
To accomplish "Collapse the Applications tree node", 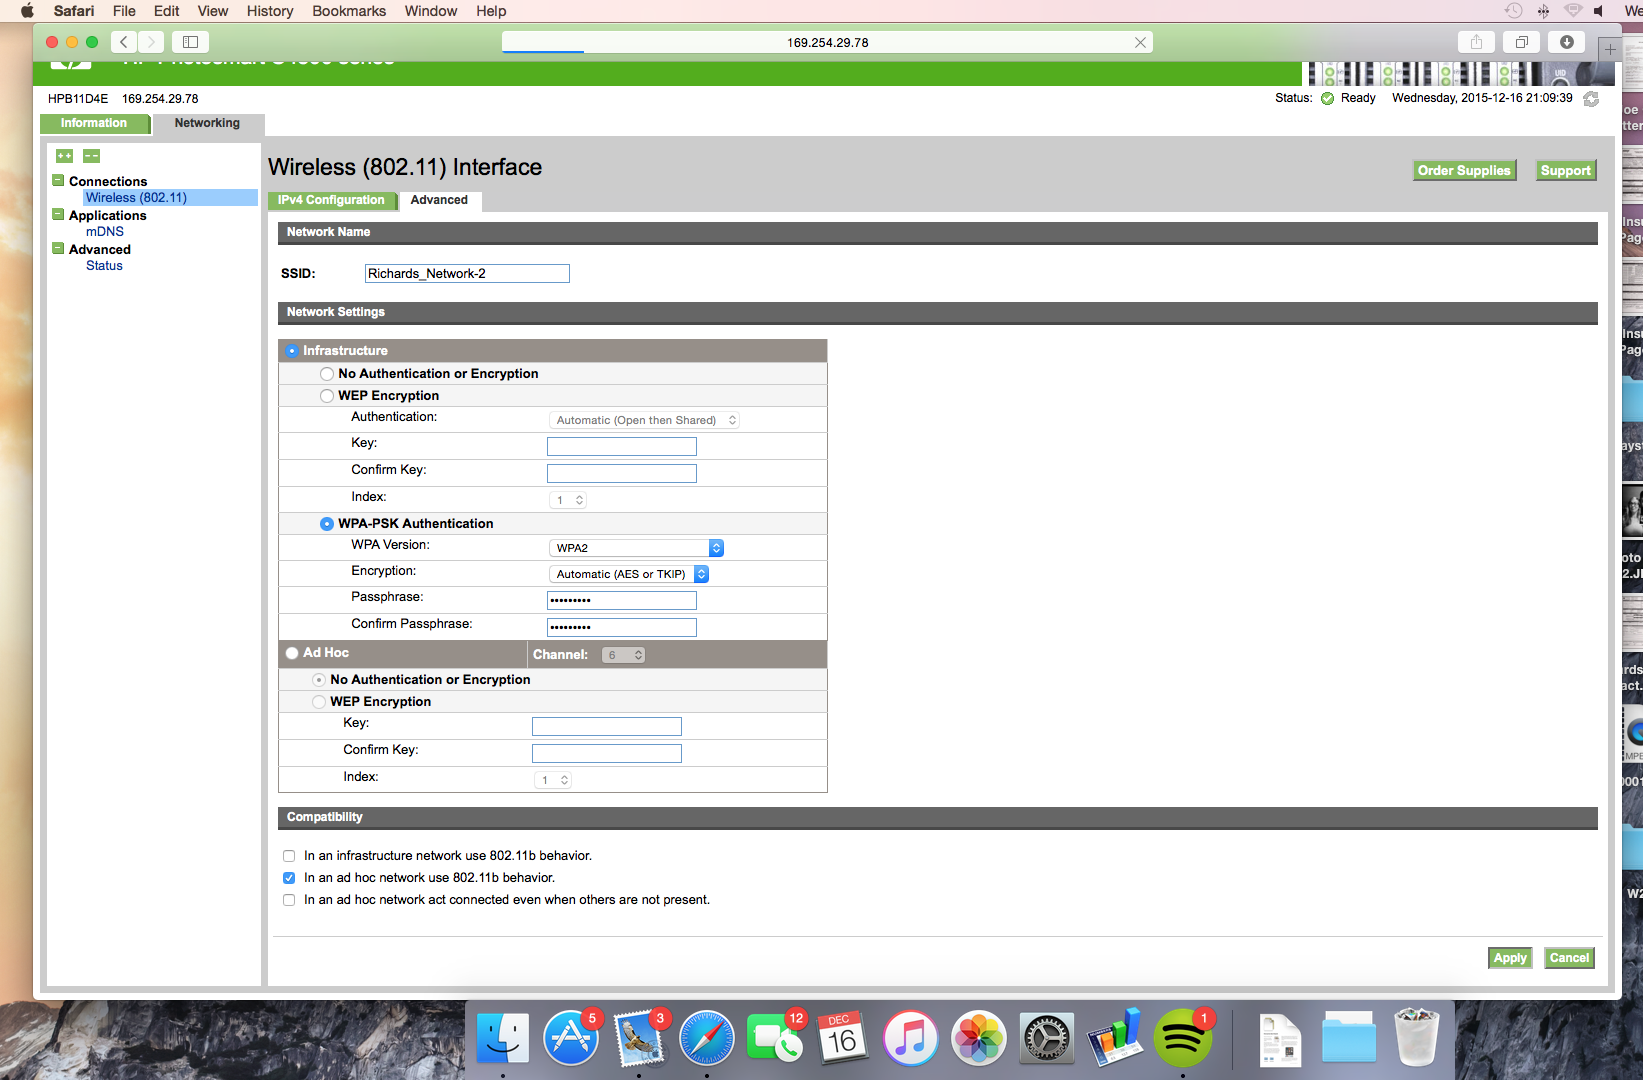I will tap(58, 215).
